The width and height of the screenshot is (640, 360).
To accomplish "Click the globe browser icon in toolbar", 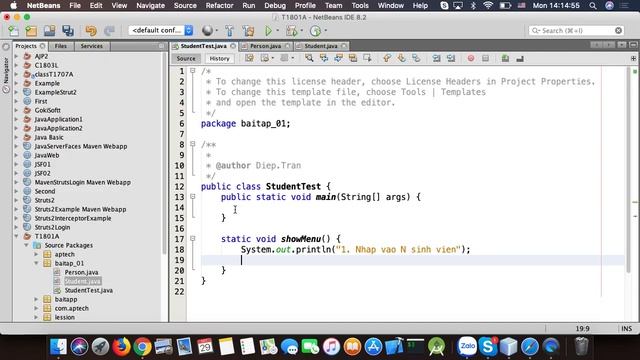I will pyautogui.click(x=207, y=31).
